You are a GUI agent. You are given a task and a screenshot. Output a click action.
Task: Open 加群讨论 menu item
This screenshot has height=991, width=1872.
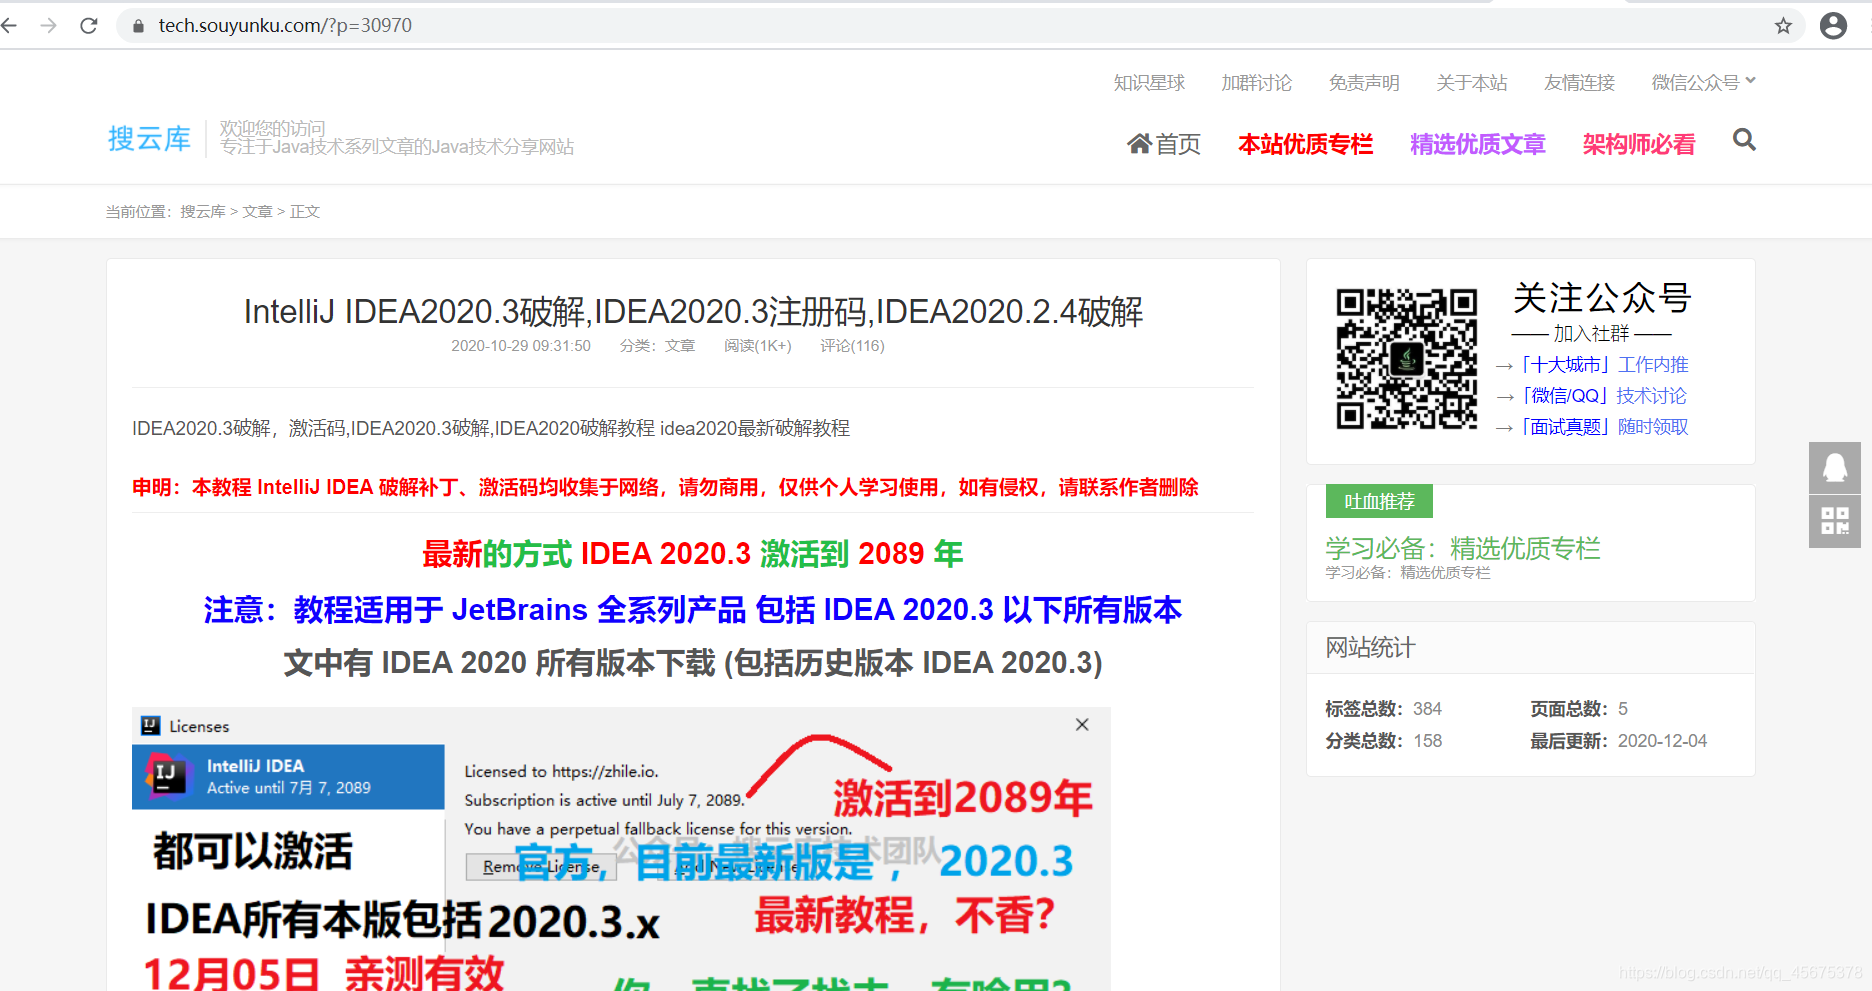(1256, 83)
